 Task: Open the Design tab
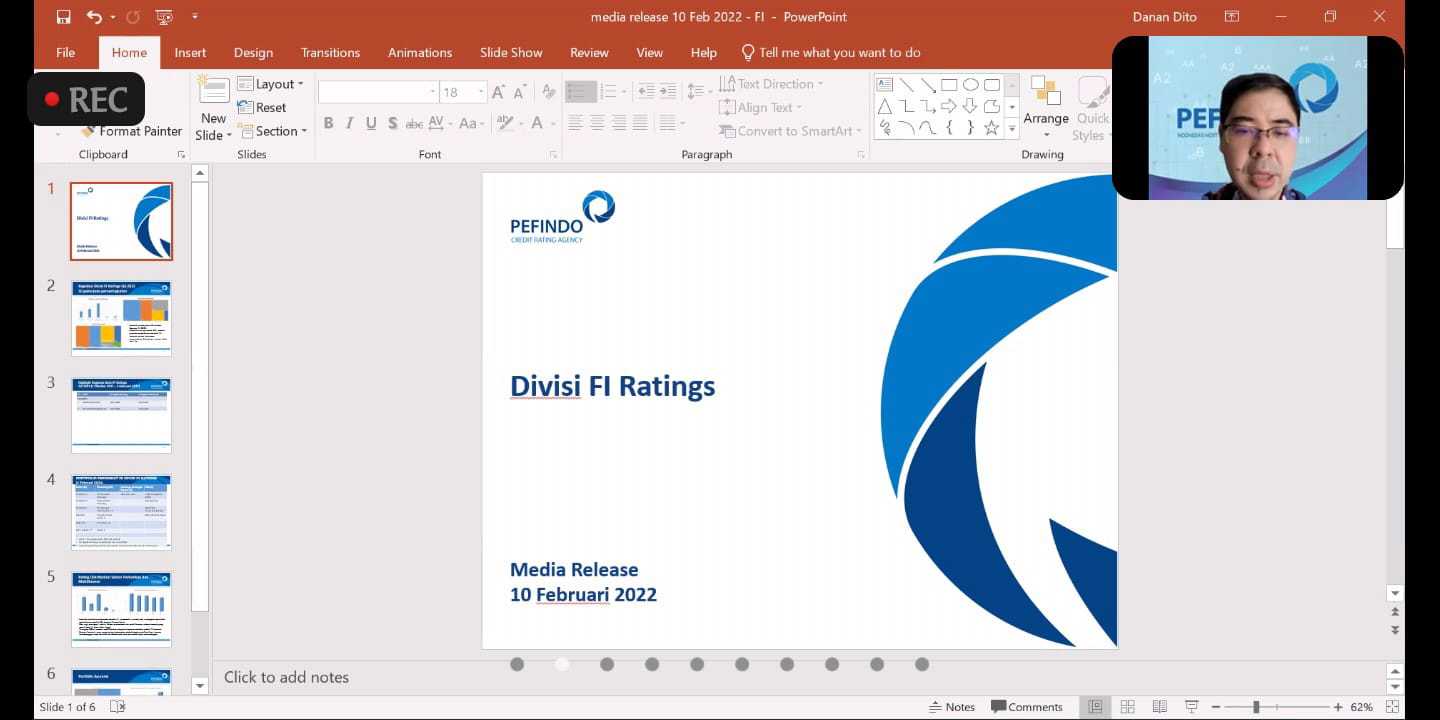point(253,52)
